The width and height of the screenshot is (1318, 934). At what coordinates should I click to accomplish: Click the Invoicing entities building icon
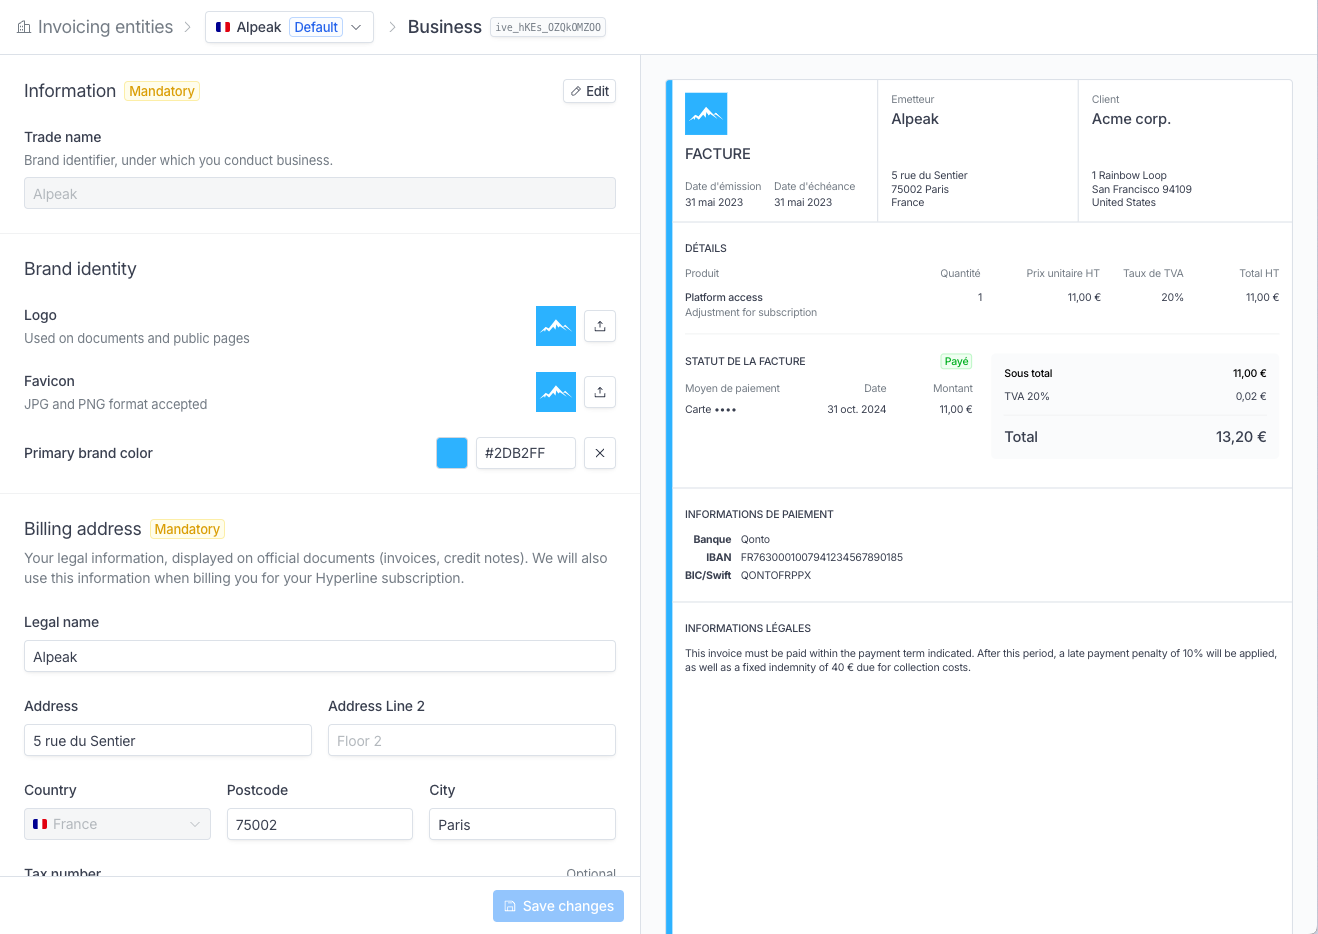tap(24, 27)
